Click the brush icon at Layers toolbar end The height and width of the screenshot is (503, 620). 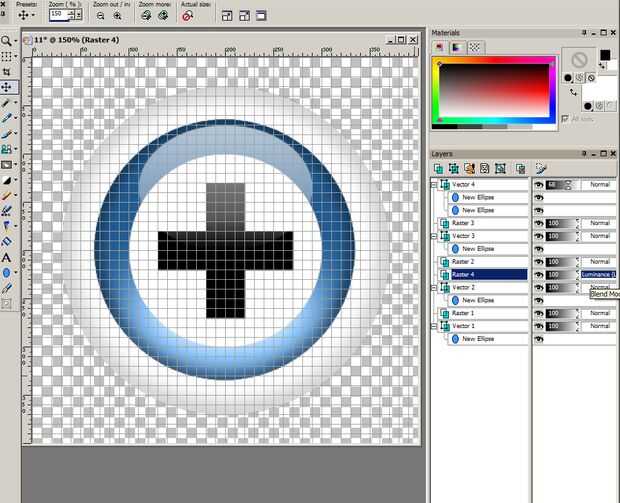[x=541, y=169]
